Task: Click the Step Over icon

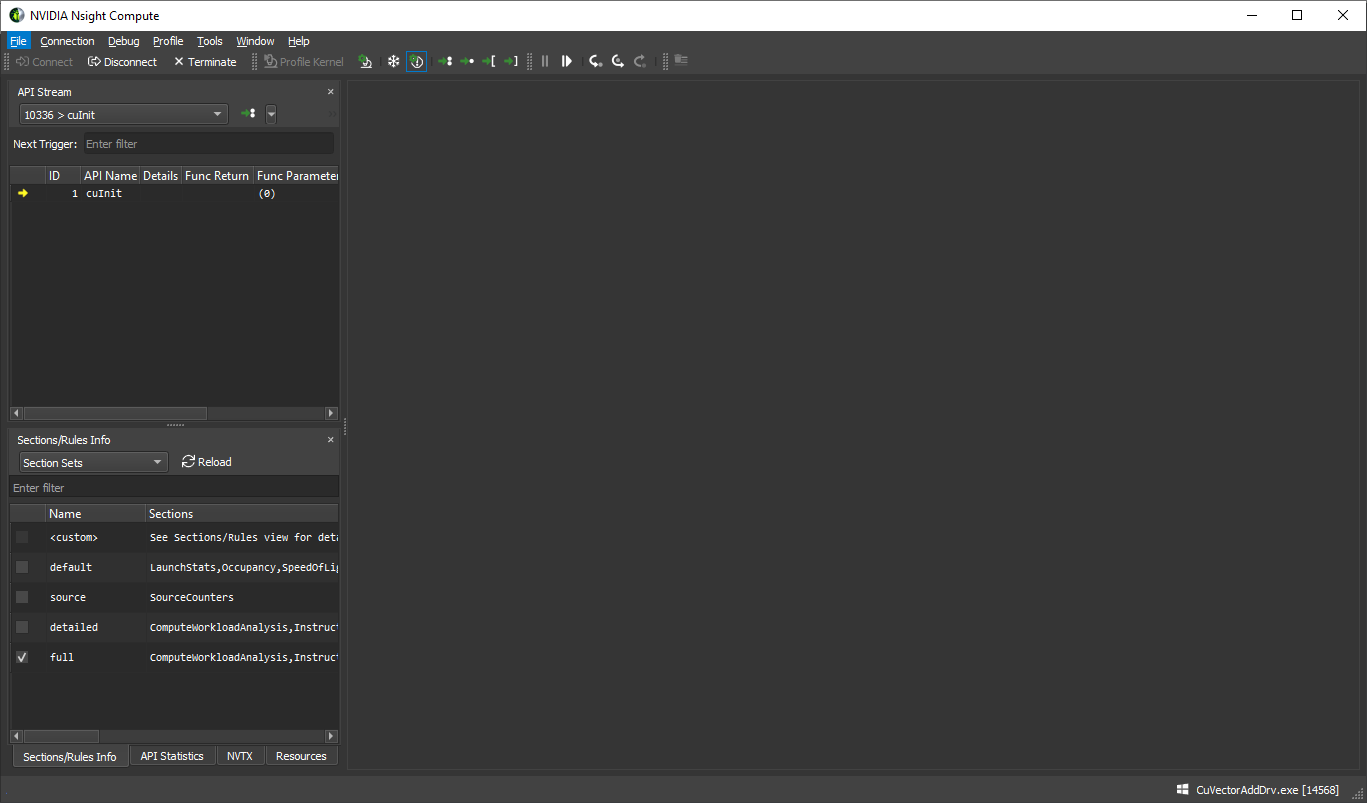Action: (x=618, y=62)
